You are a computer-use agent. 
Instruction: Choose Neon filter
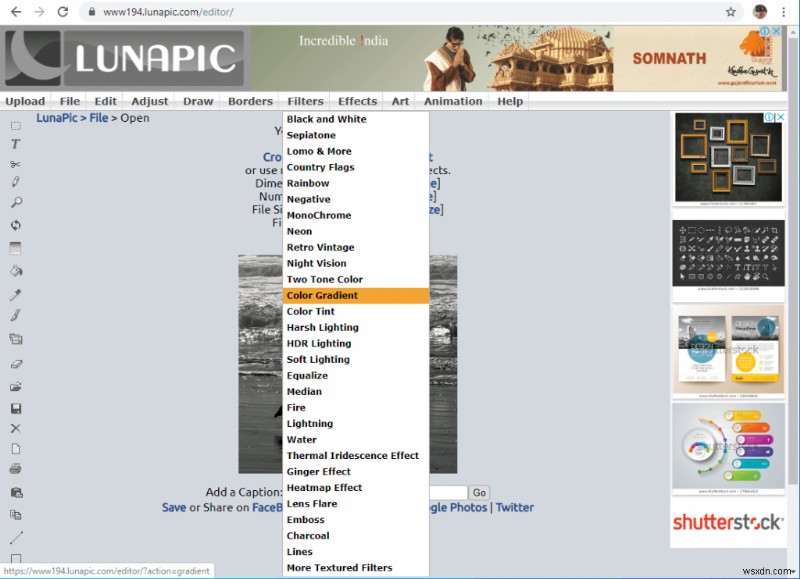click(x=356, y=231)
